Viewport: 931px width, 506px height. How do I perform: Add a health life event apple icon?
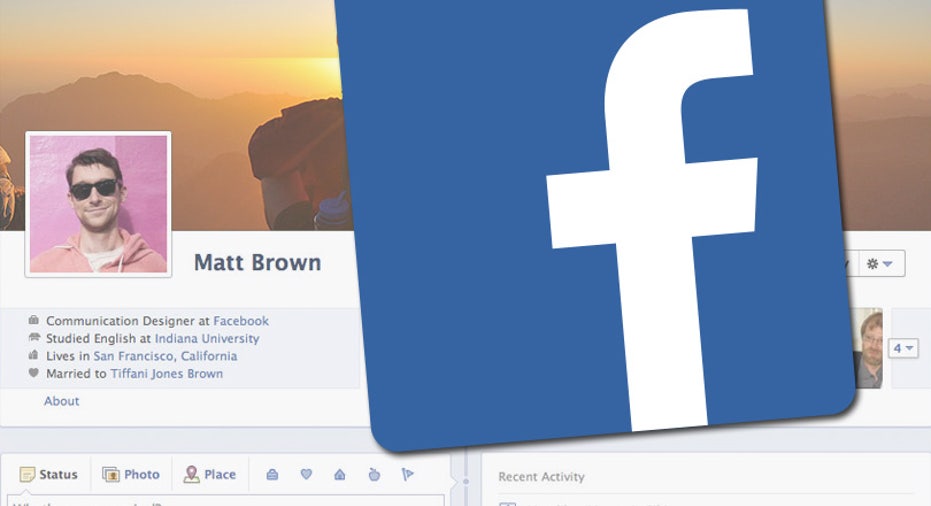374,474
